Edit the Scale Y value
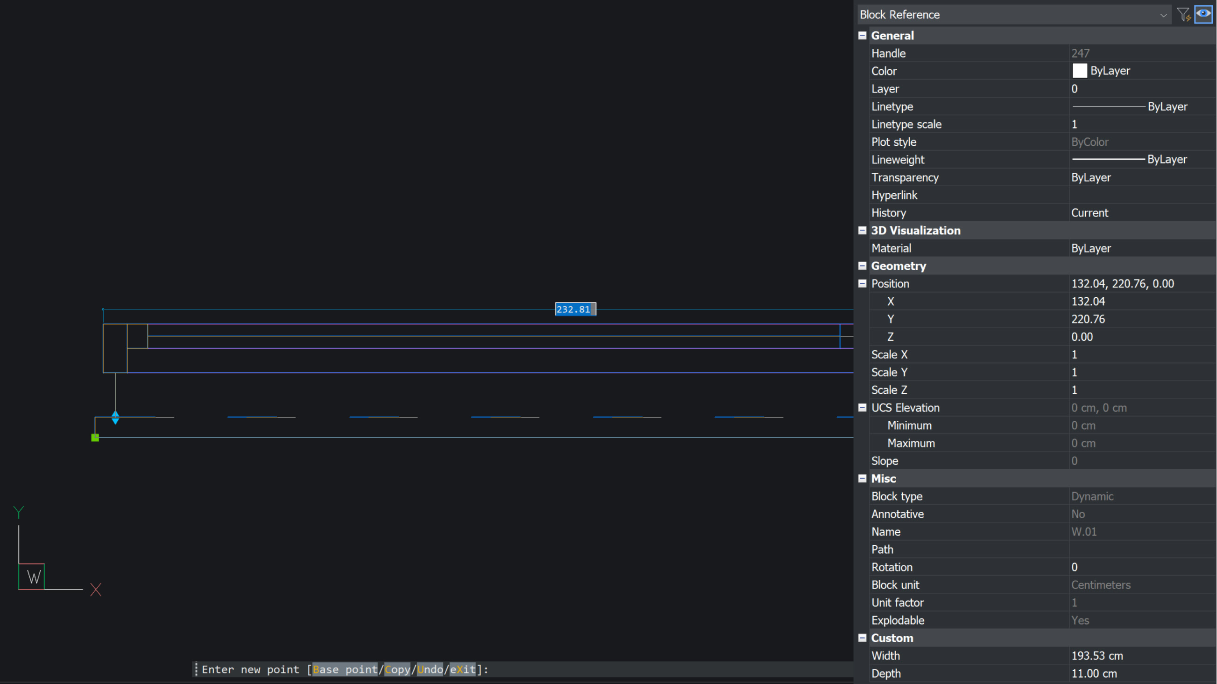This screenshot has height=684, width=1217. pos(1142,373)
